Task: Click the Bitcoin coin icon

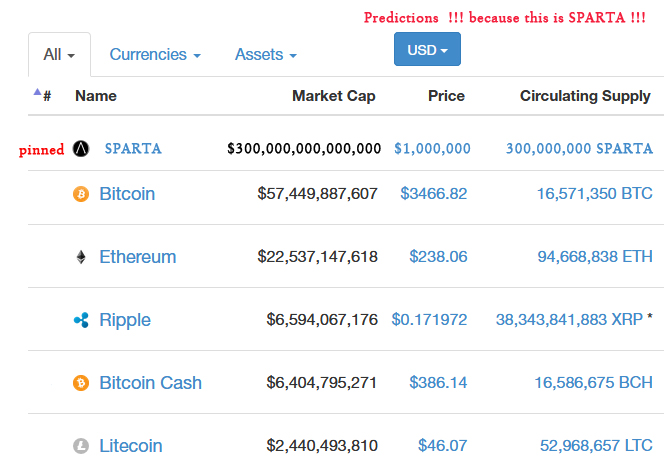Action: [81, 194]
